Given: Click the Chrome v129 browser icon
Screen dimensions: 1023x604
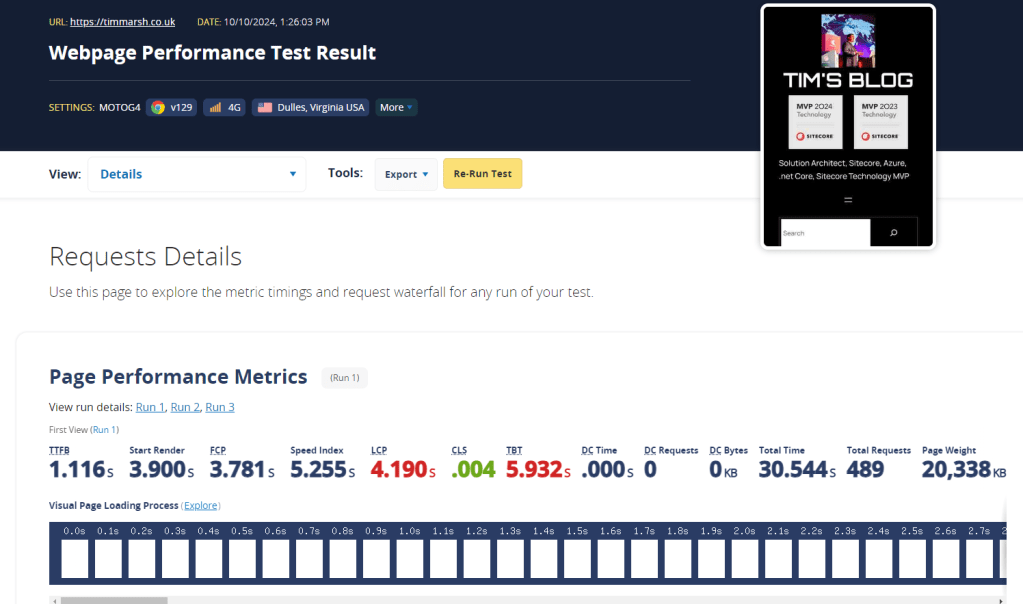Looking at the screenshot, I should (158, 108).
